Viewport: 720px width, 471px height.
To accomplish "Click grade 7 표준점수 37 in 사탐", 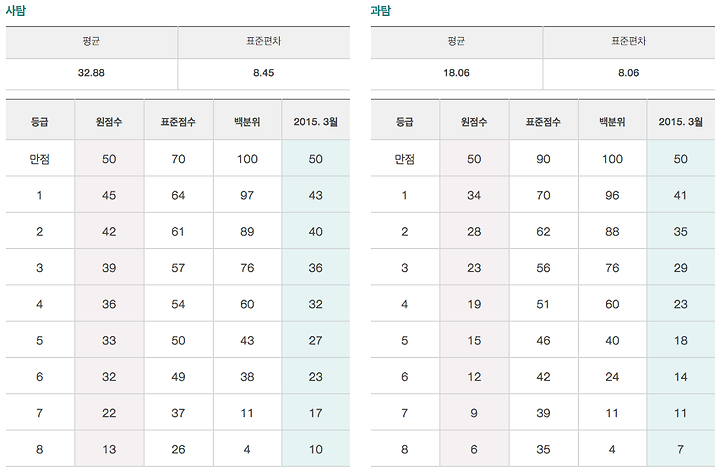I will pyautogui.click(x=178, y=413).
